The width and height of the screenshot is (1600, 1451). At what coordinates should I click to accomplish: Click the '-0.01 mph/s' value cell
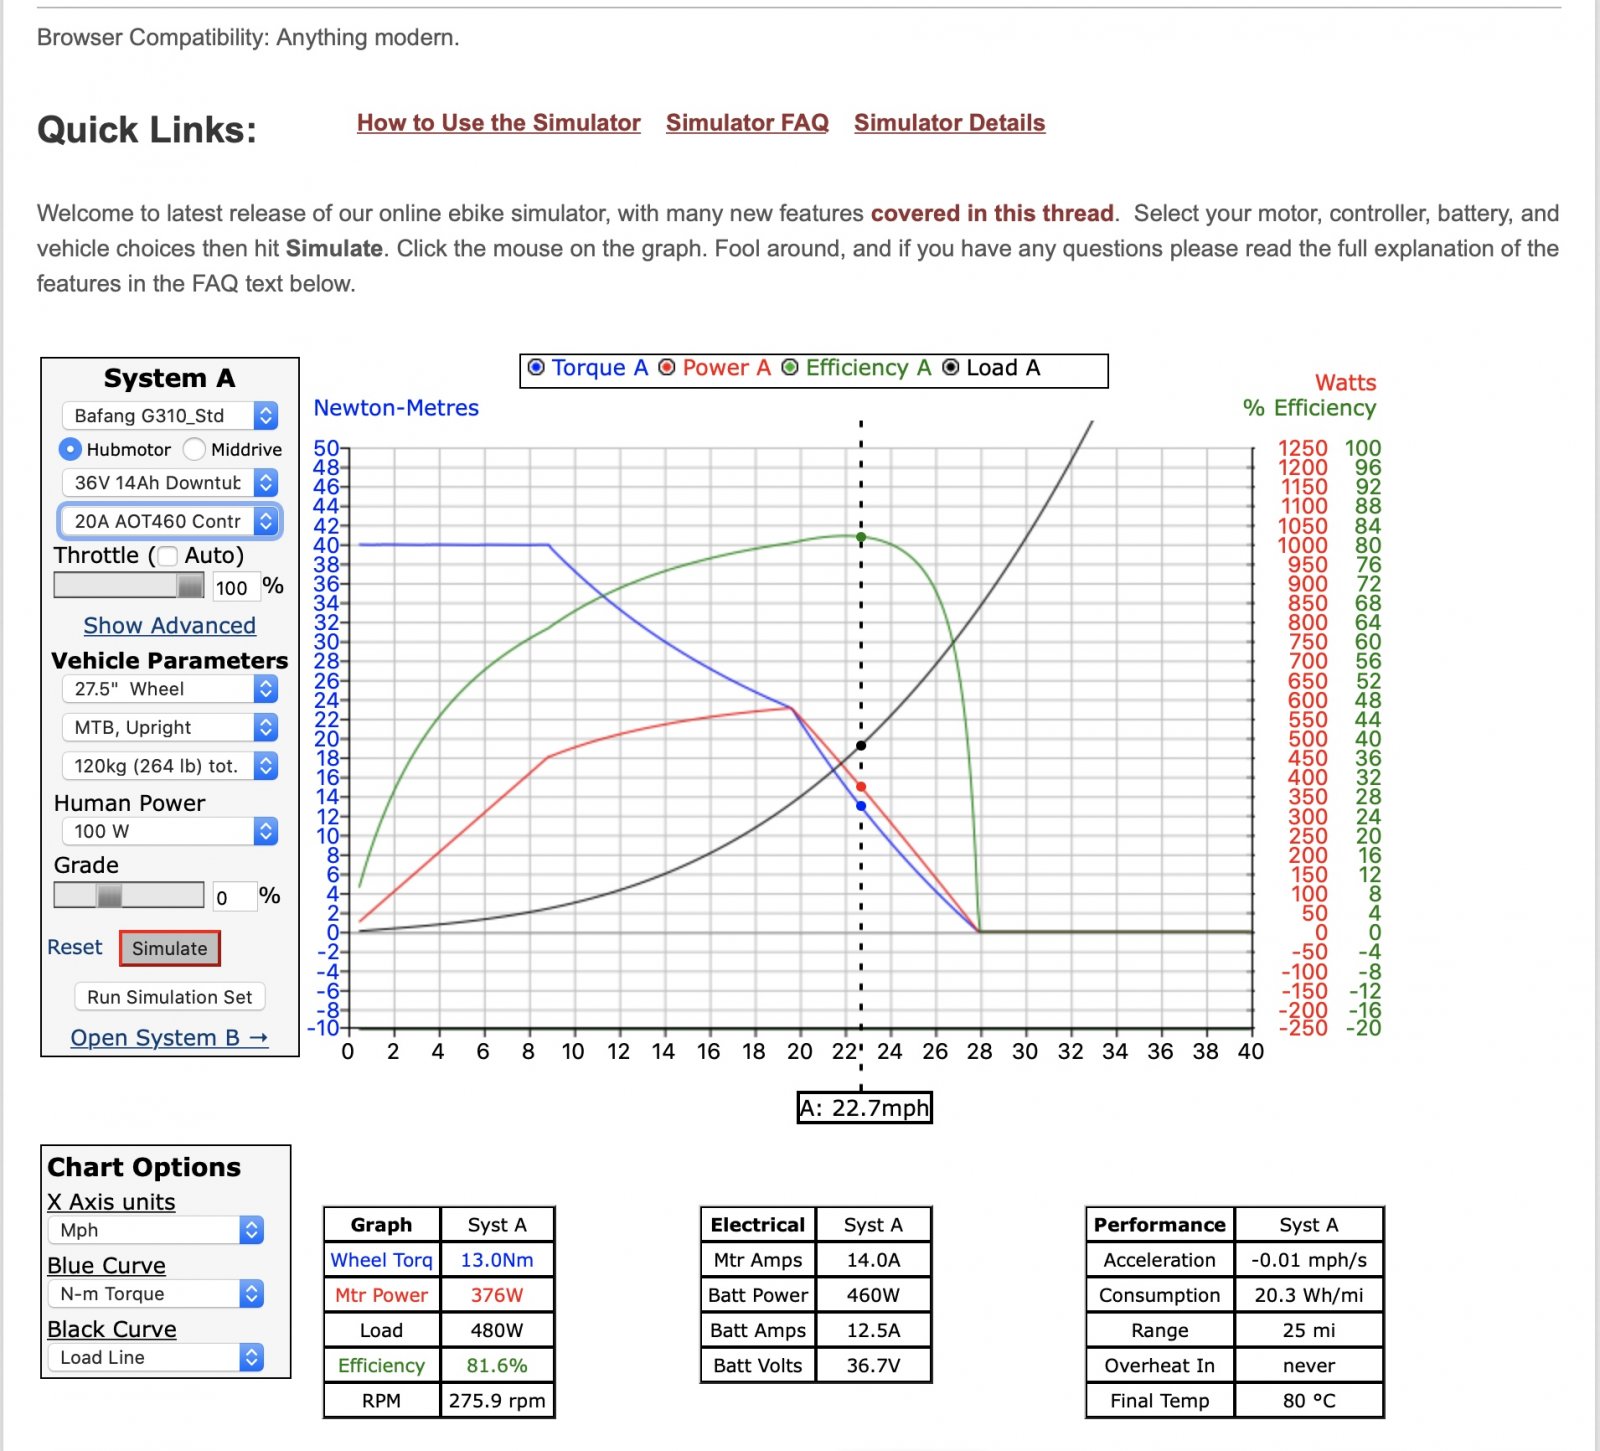point(1309,1260)
